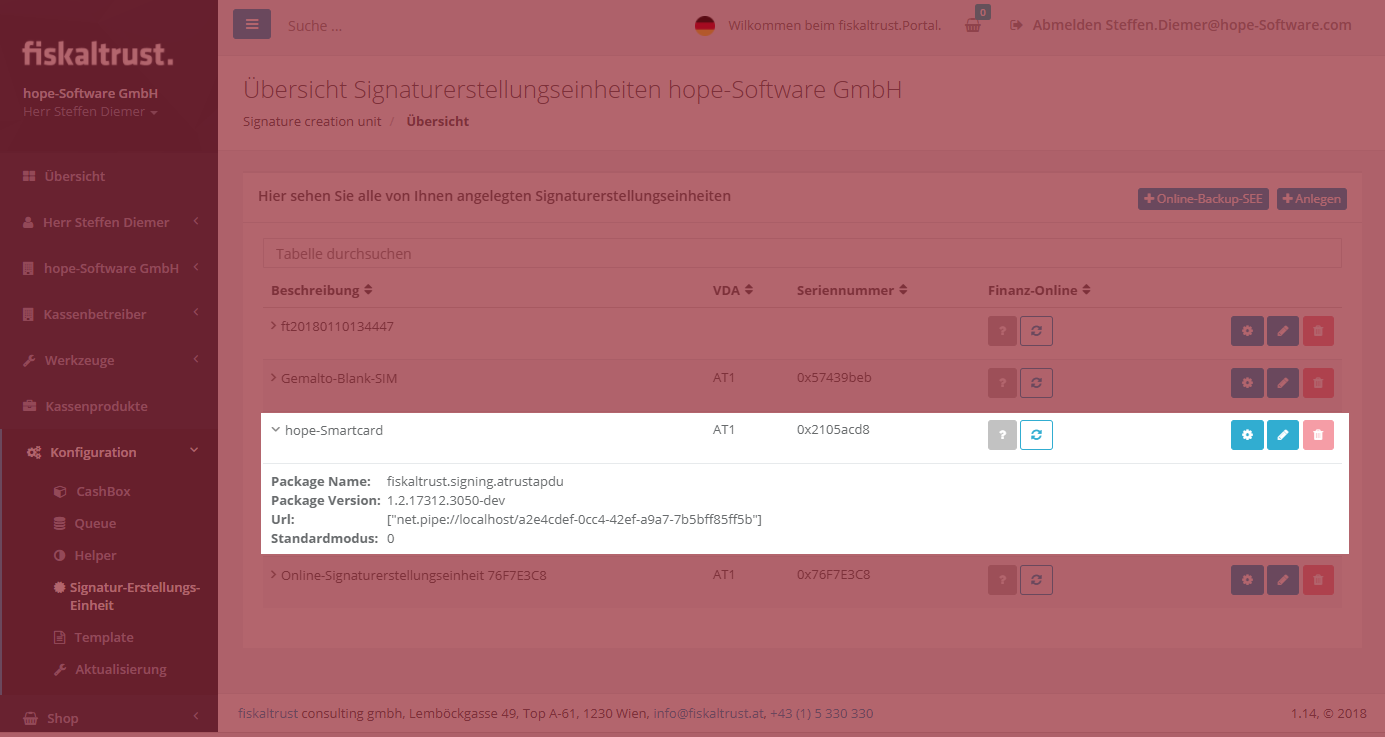Open gear settings for Gemalto-Blank-SIM

pos(1247,383)
